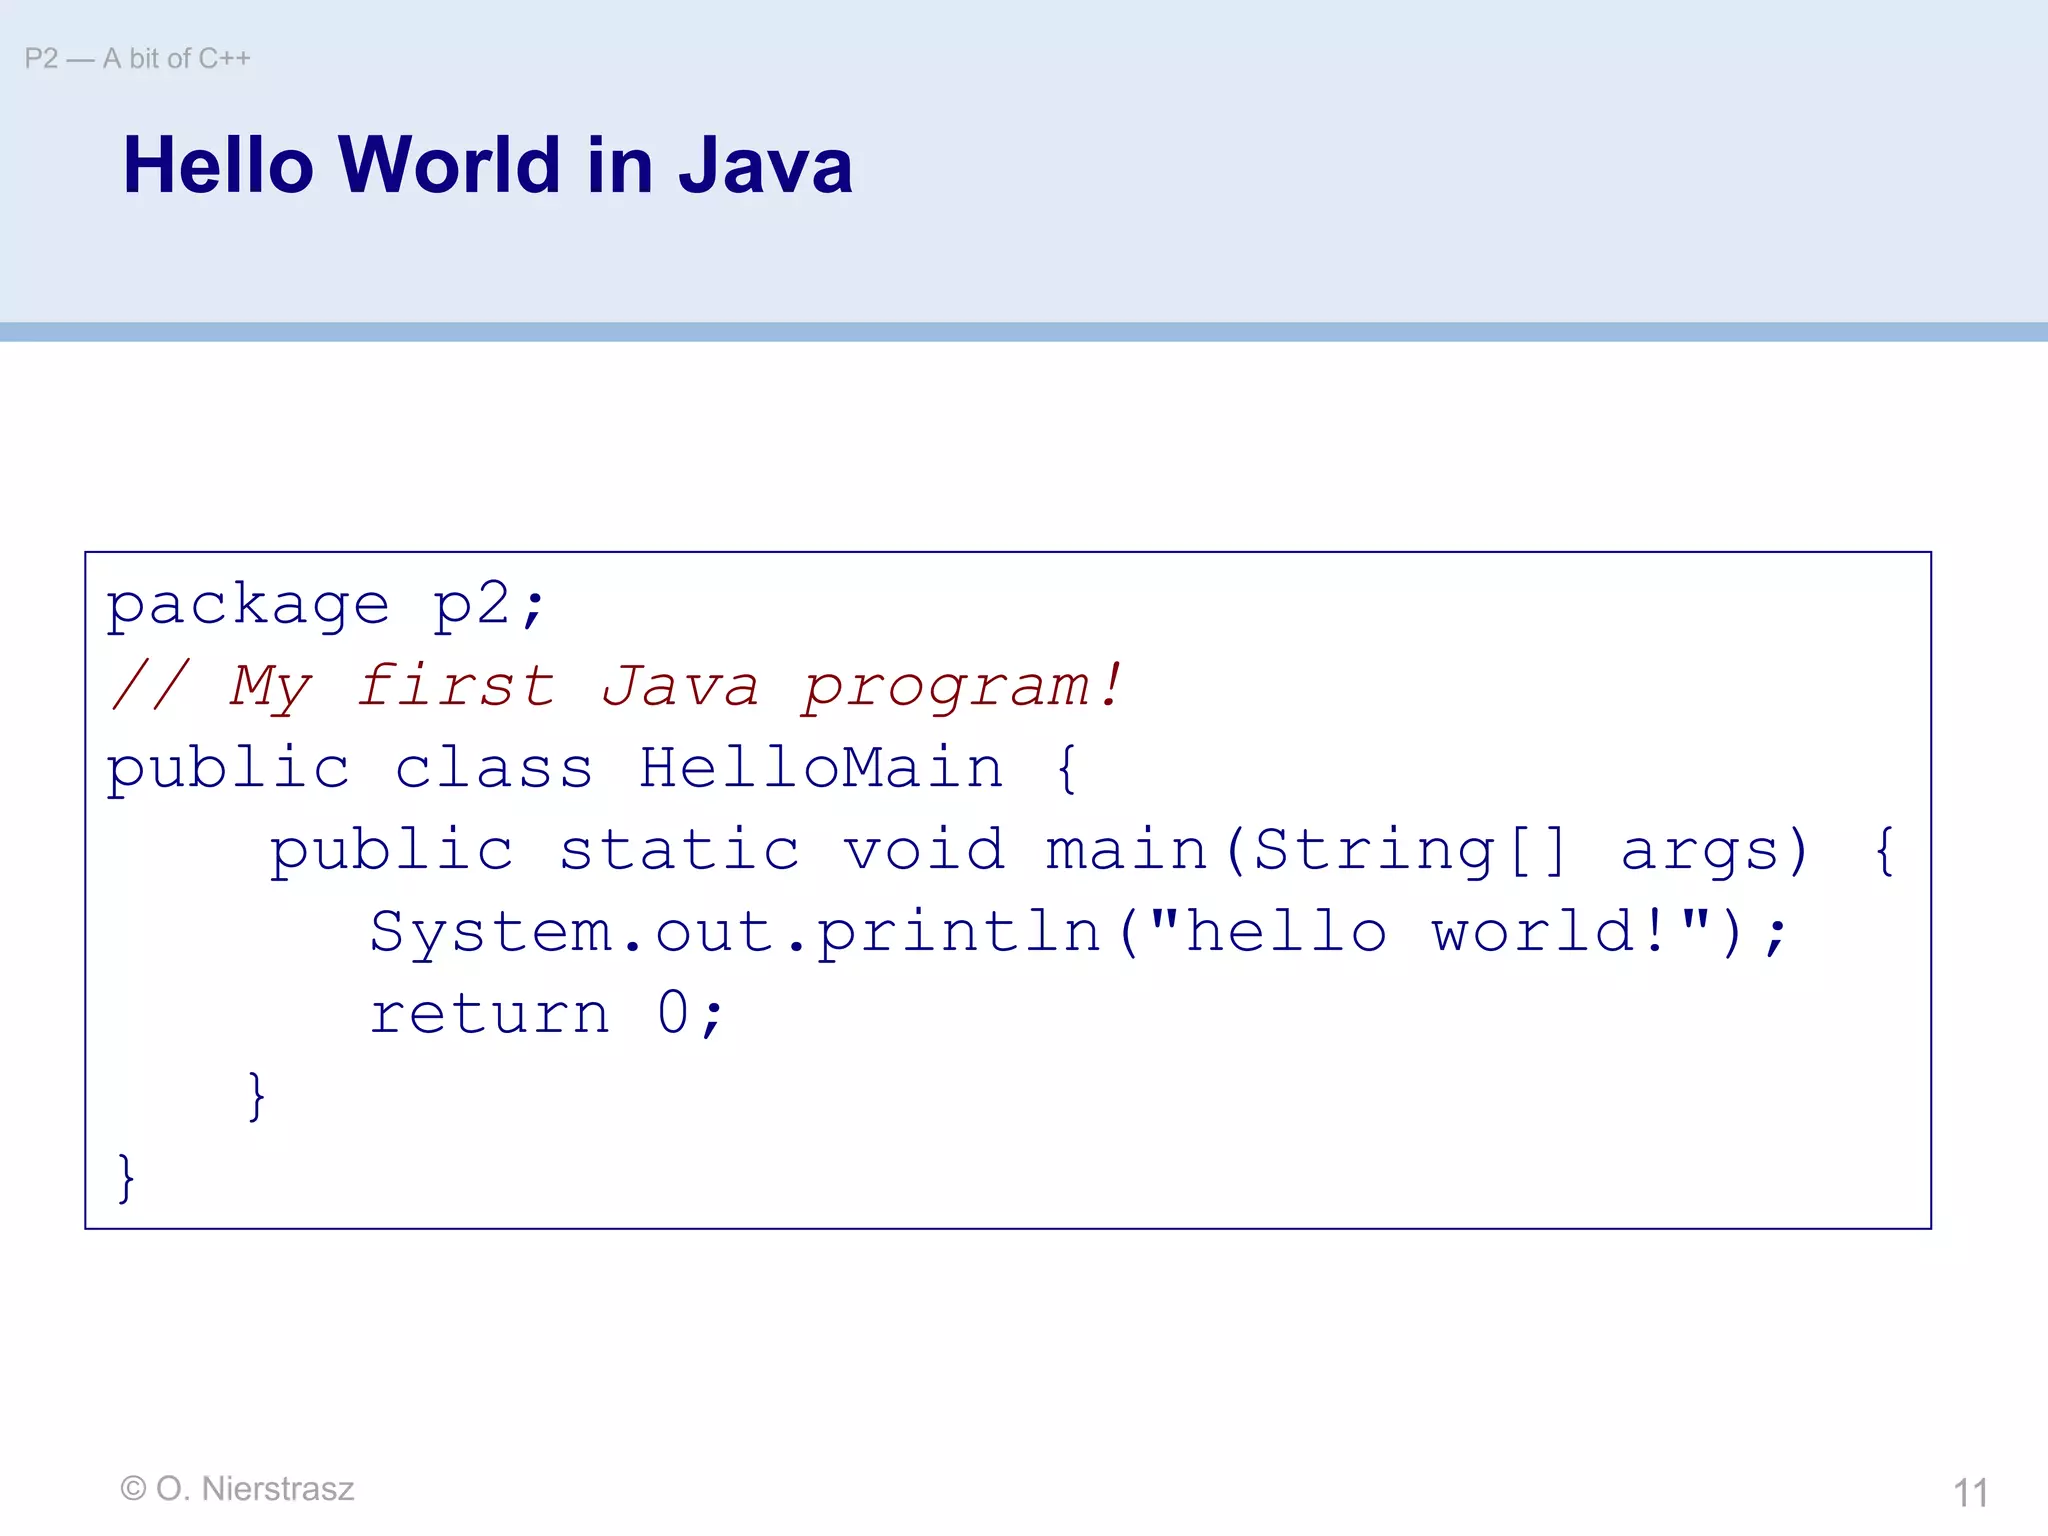Click the line 'public class HelloMain {'
This screenshot has height=1536, width=2048.
coord(592,769)
